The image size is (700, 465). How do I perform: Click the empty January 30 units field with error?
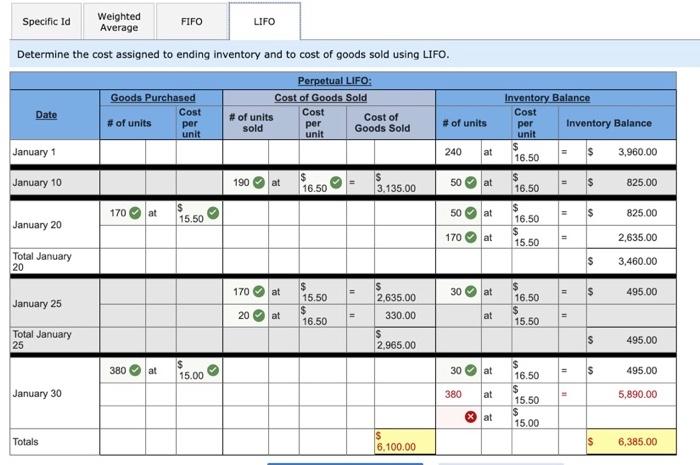click(458, 417)
